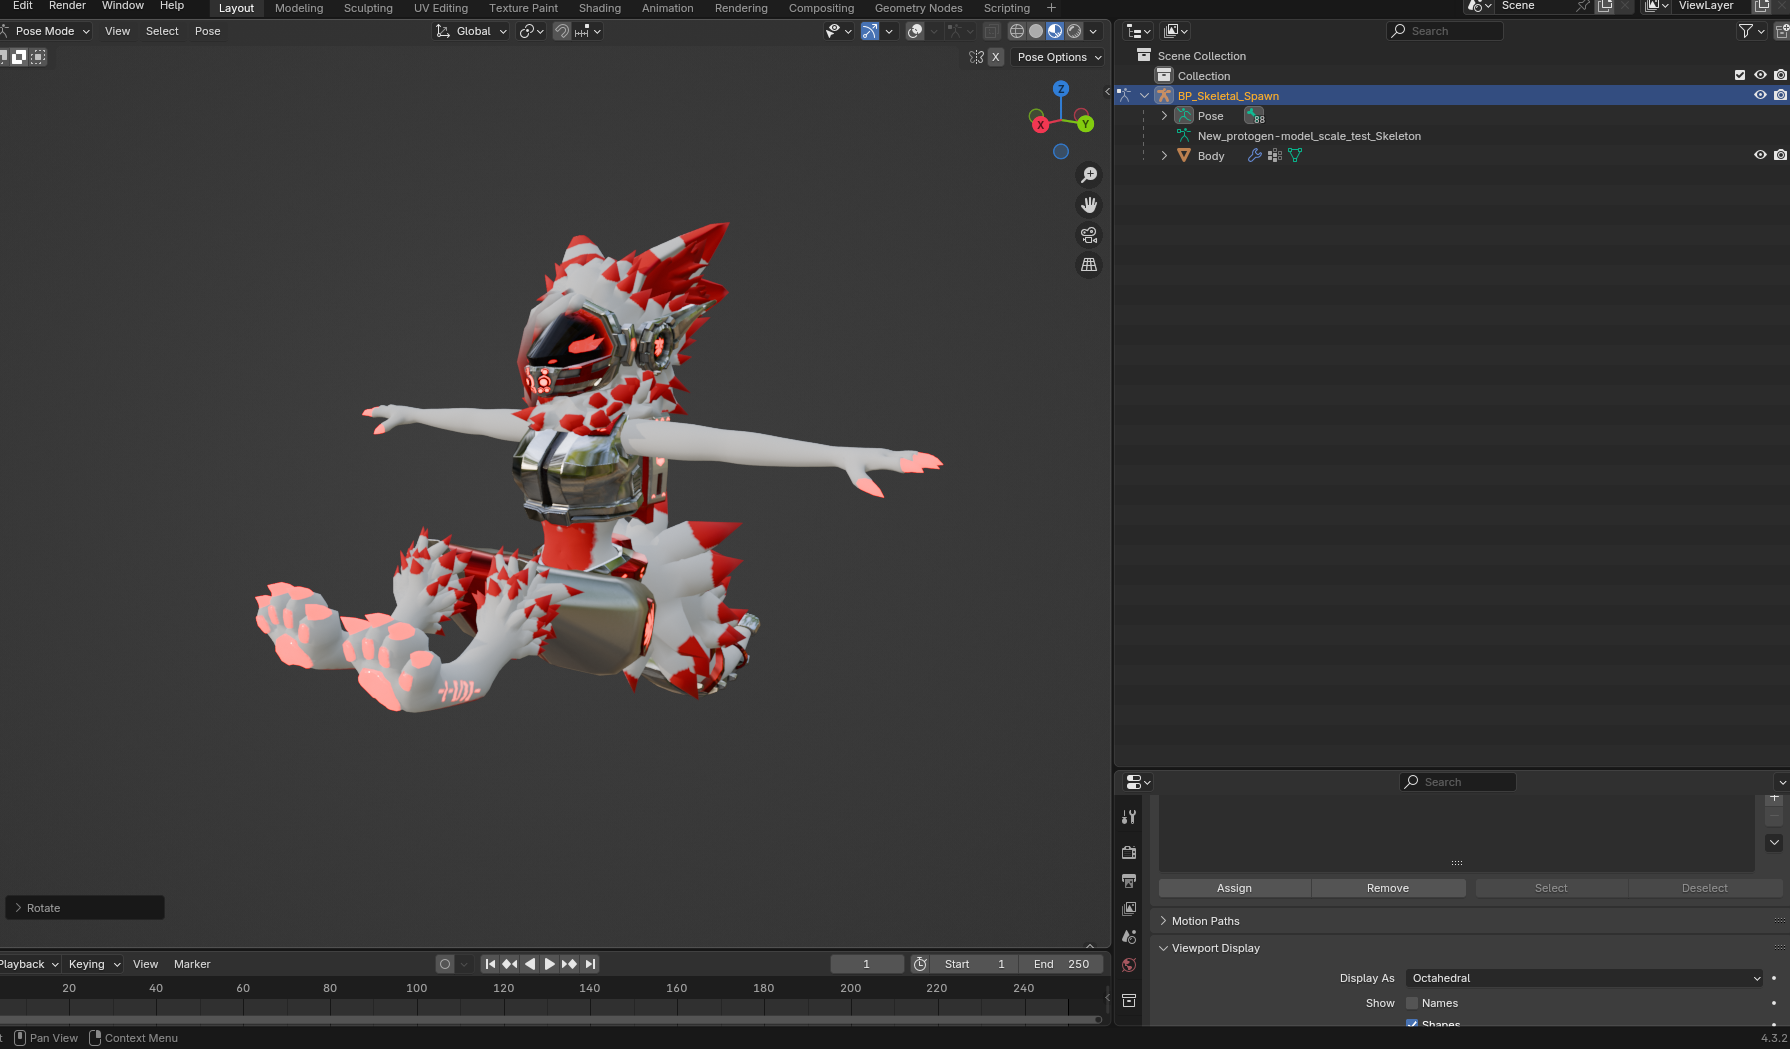Click the play animation button
This screenshot has width=1790, height=1049.
pyautogui.click(x=549, y=964)
